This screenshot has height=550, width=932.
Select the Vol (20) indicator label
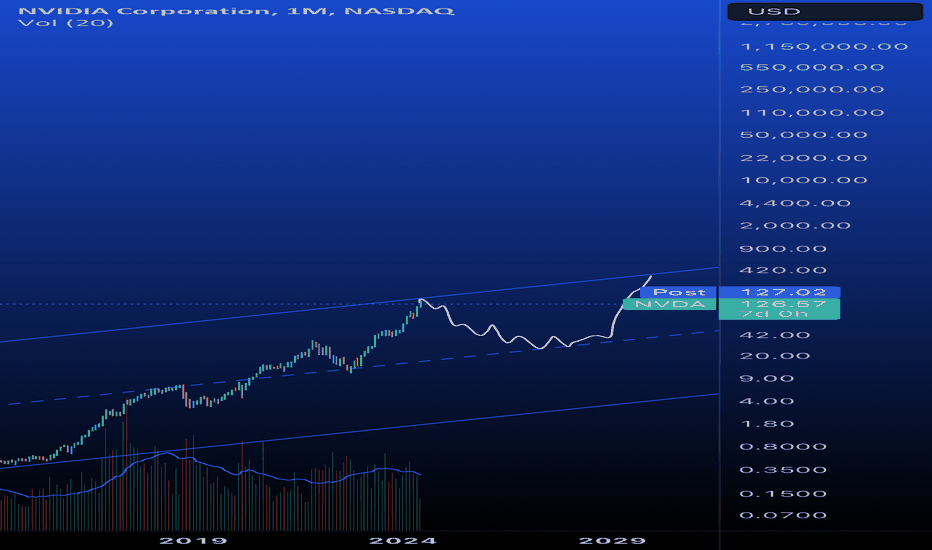tap(66, 23)
